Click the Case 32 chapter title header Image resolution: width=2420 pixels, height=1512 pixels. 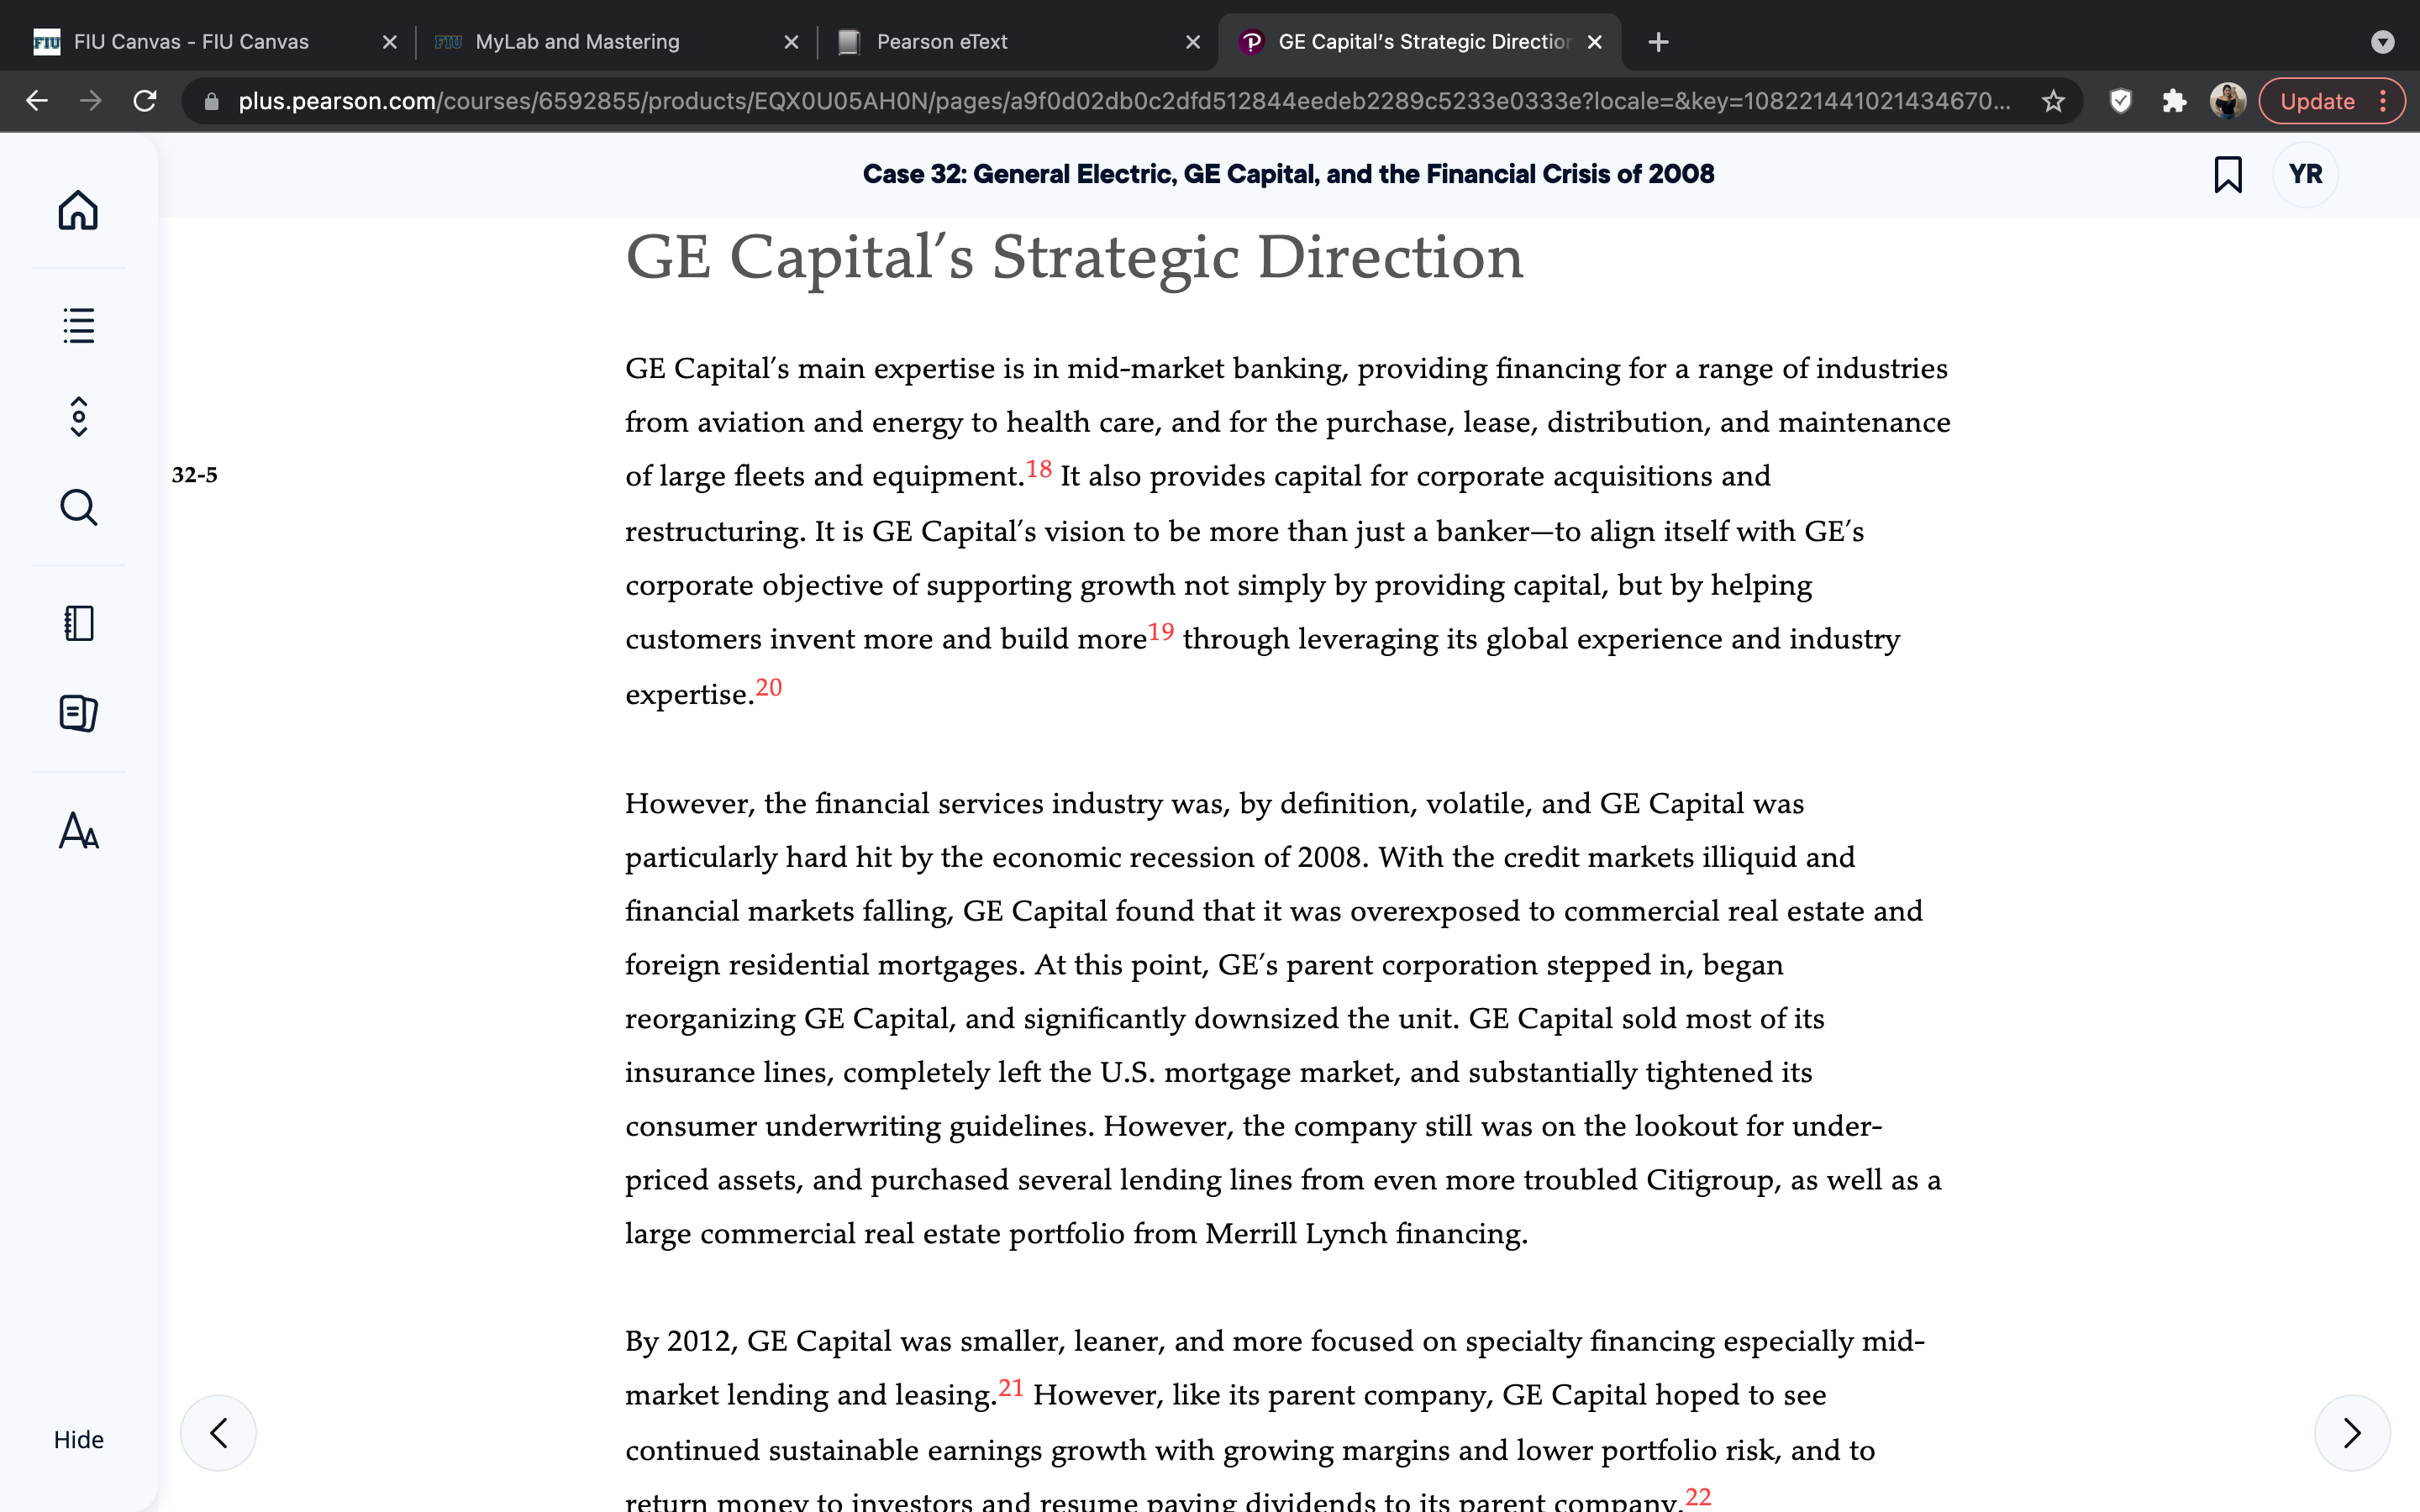pyautogui.click(x=1288, y=174)
